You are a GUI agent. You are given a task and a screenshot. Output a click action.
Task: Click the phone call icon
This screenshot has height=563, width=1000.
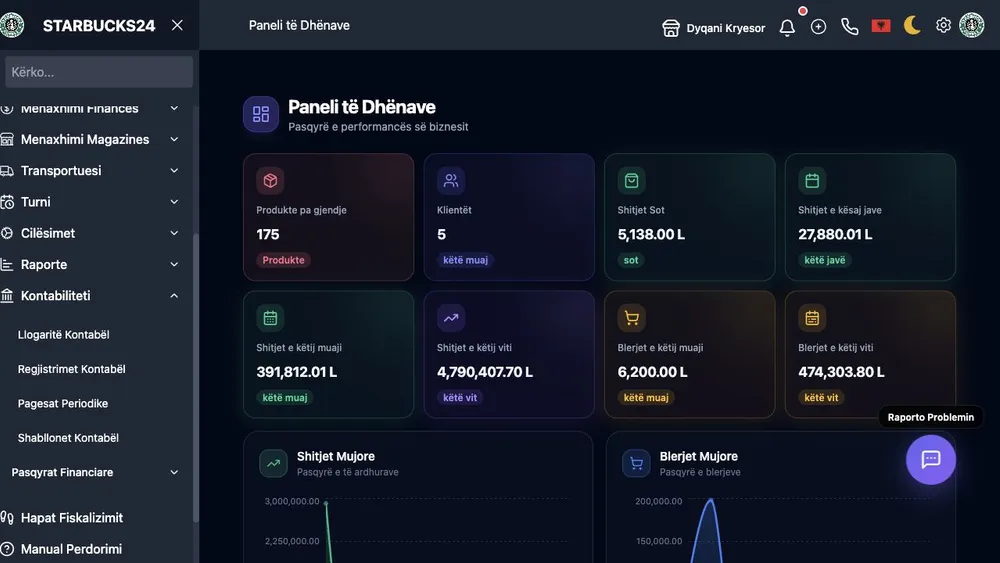pos(849,26)
